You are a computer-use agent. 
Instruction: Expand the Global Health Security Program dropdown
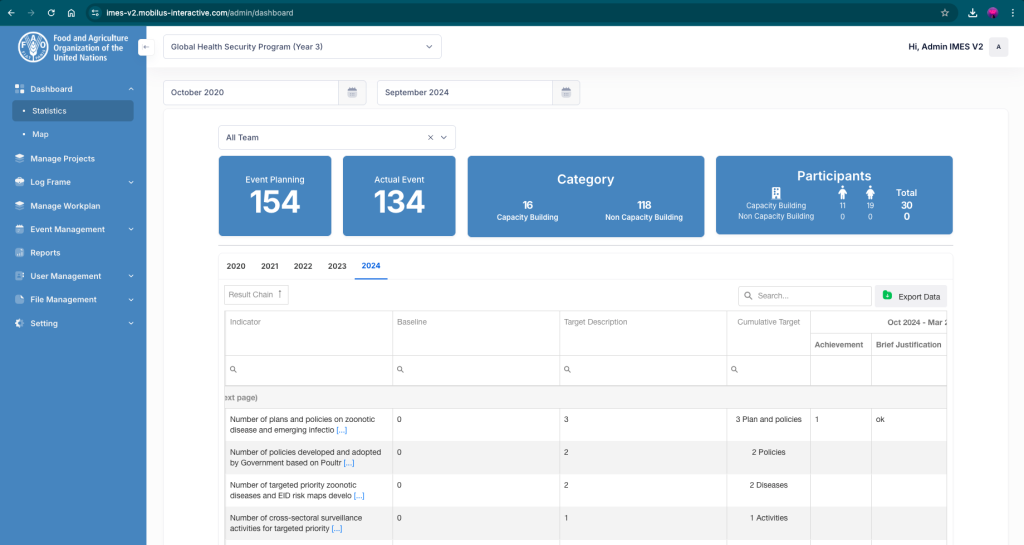(x=429, y=47)
